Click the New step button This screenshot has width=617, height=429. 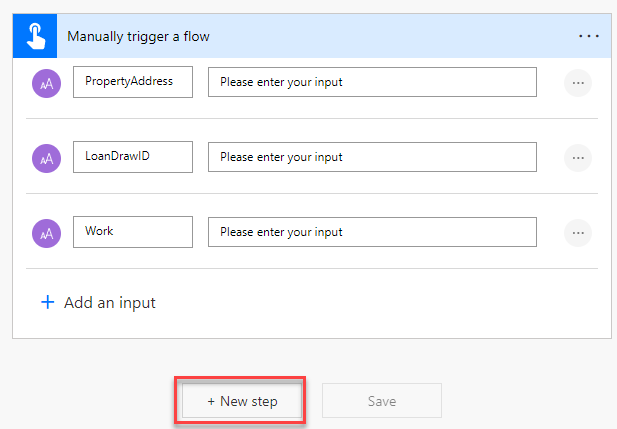click(x=242, y=401)
